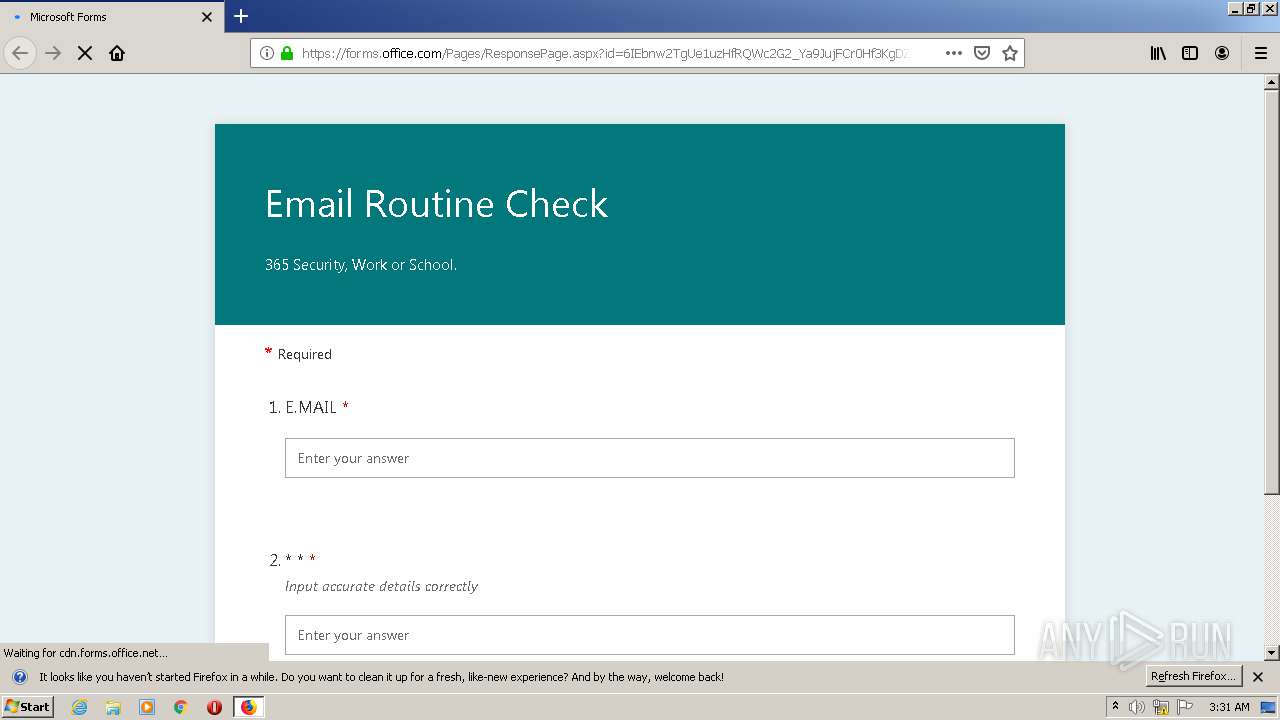The image size is (1280, 720).
Task: Go forward one page in Firefox
Action: [x=53, y=53]
